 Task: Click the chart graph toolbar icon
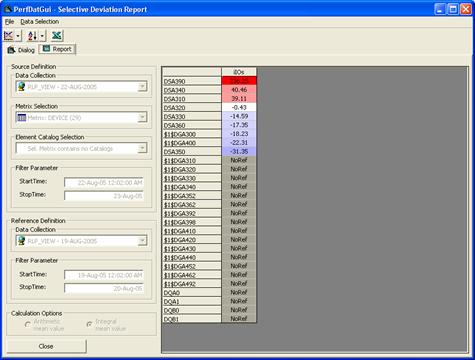[x=8, y=35]
